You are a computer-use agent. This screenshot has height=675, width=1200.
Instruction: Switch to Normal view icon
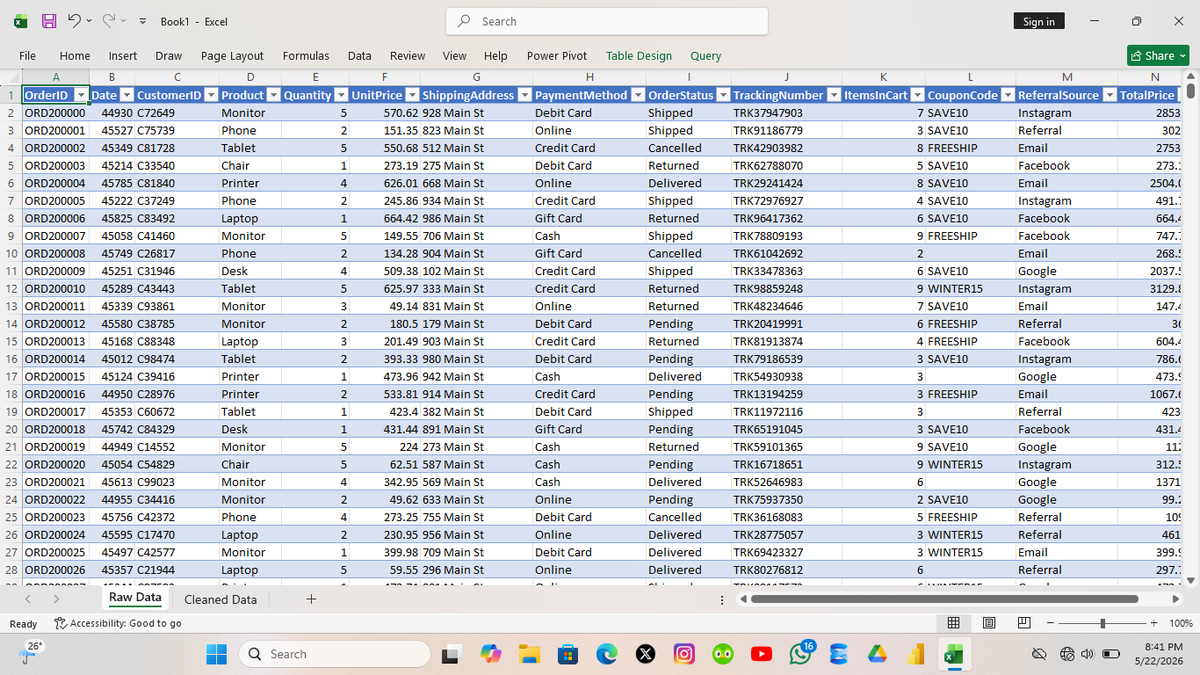tap(955, 623)
